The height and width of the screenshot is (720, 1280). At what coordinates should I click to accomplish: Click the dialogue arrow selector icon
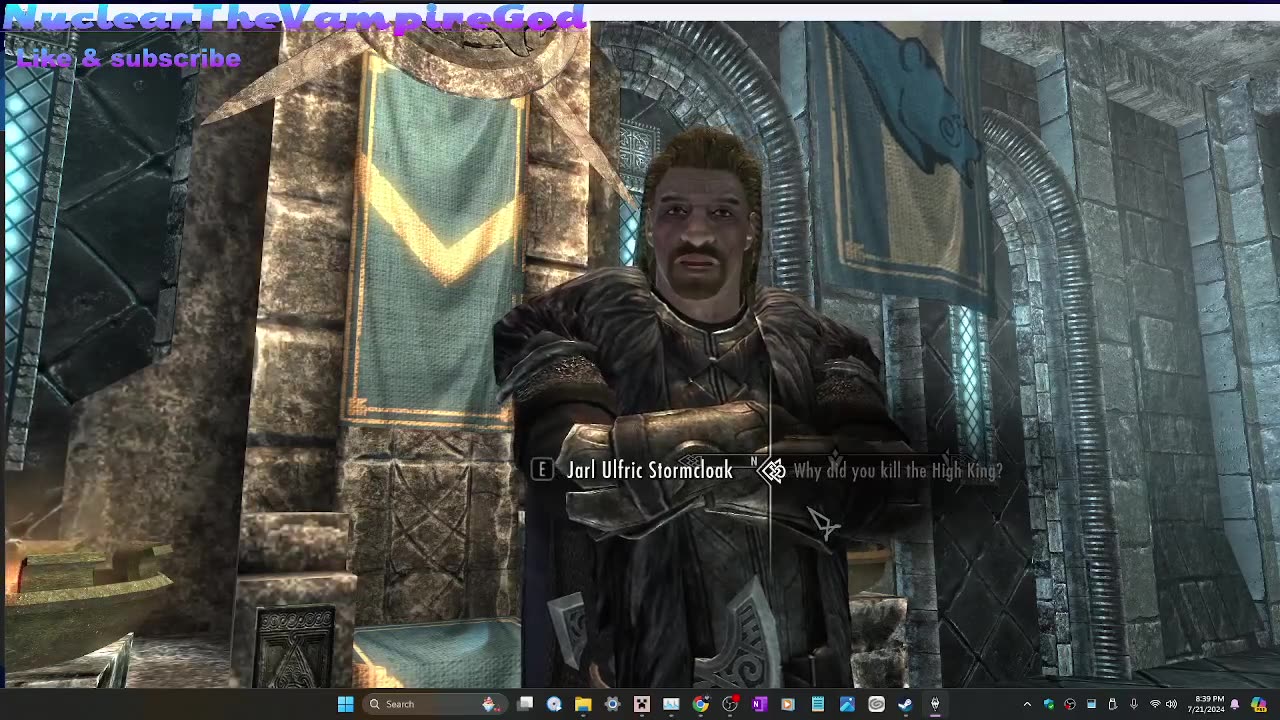coord(772,470)
